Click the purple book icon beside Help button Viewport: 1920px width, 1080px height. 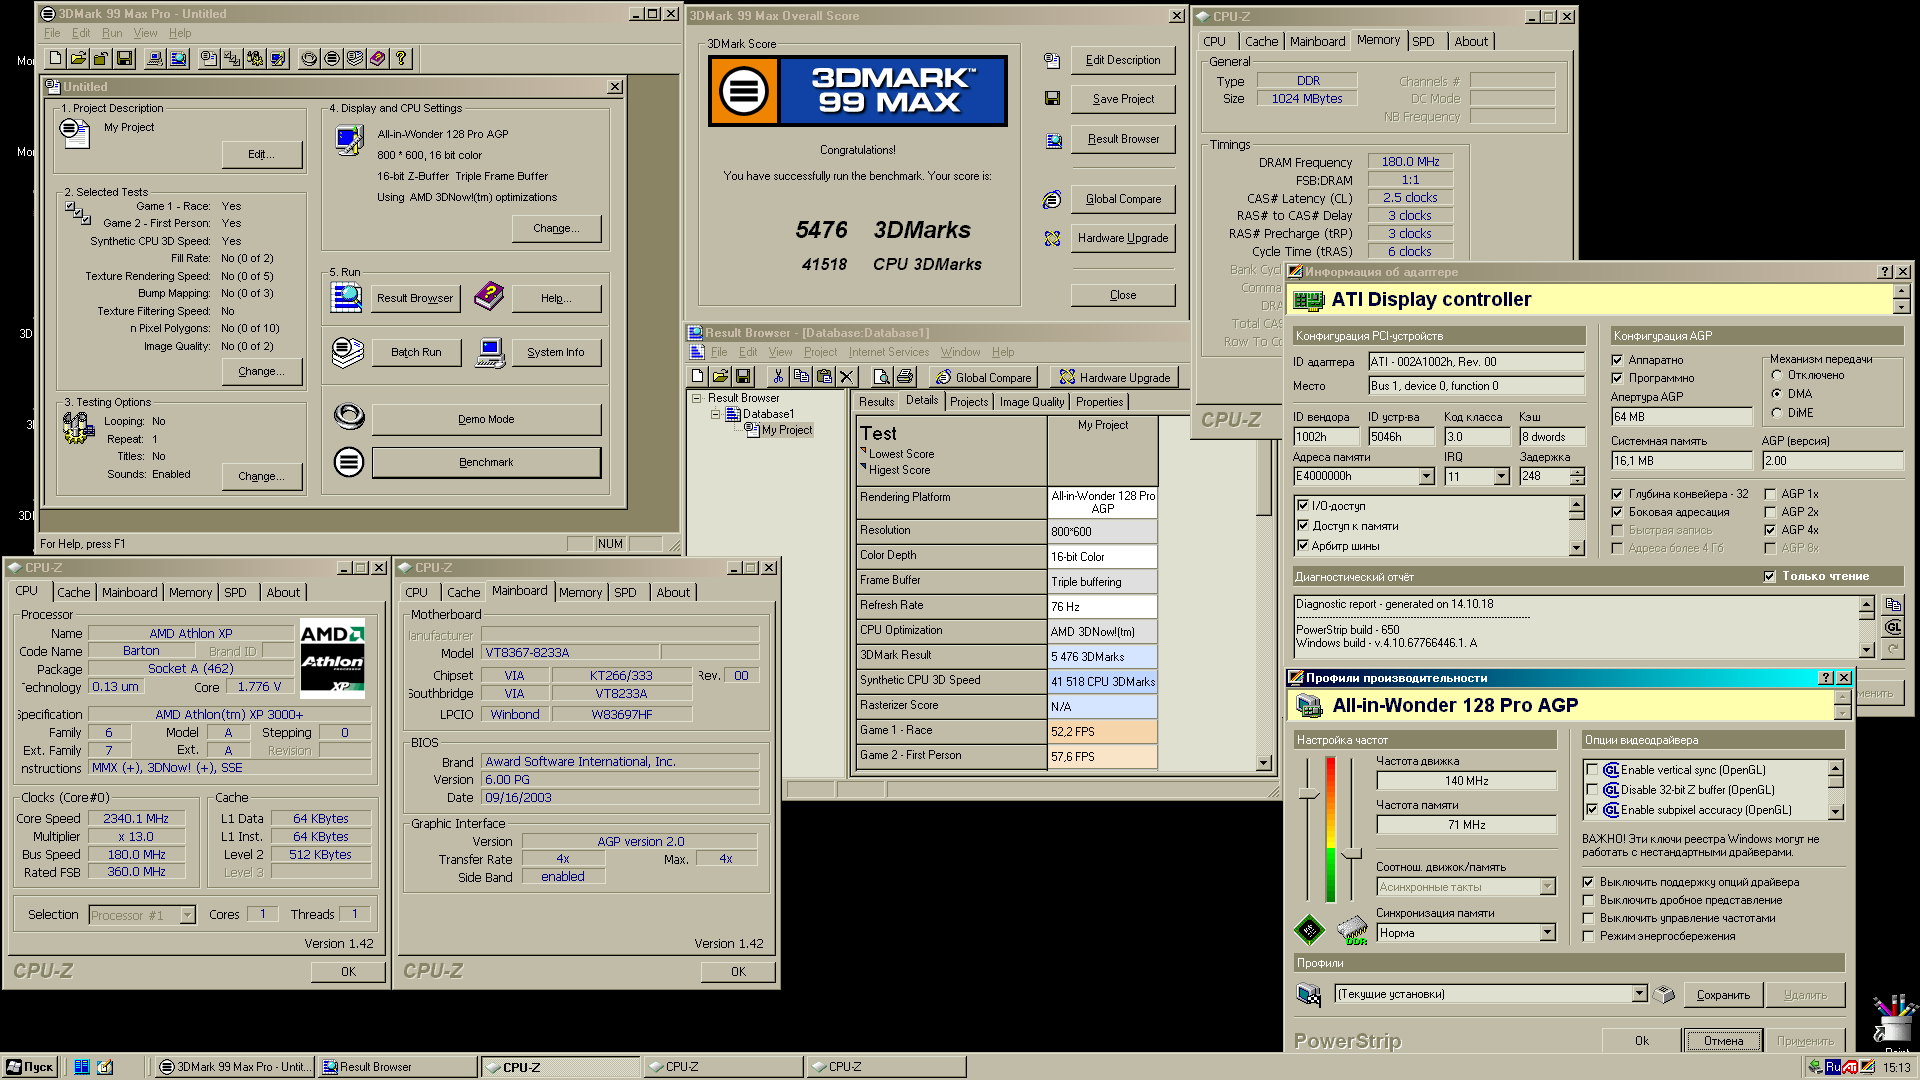(x=489, y=296)
